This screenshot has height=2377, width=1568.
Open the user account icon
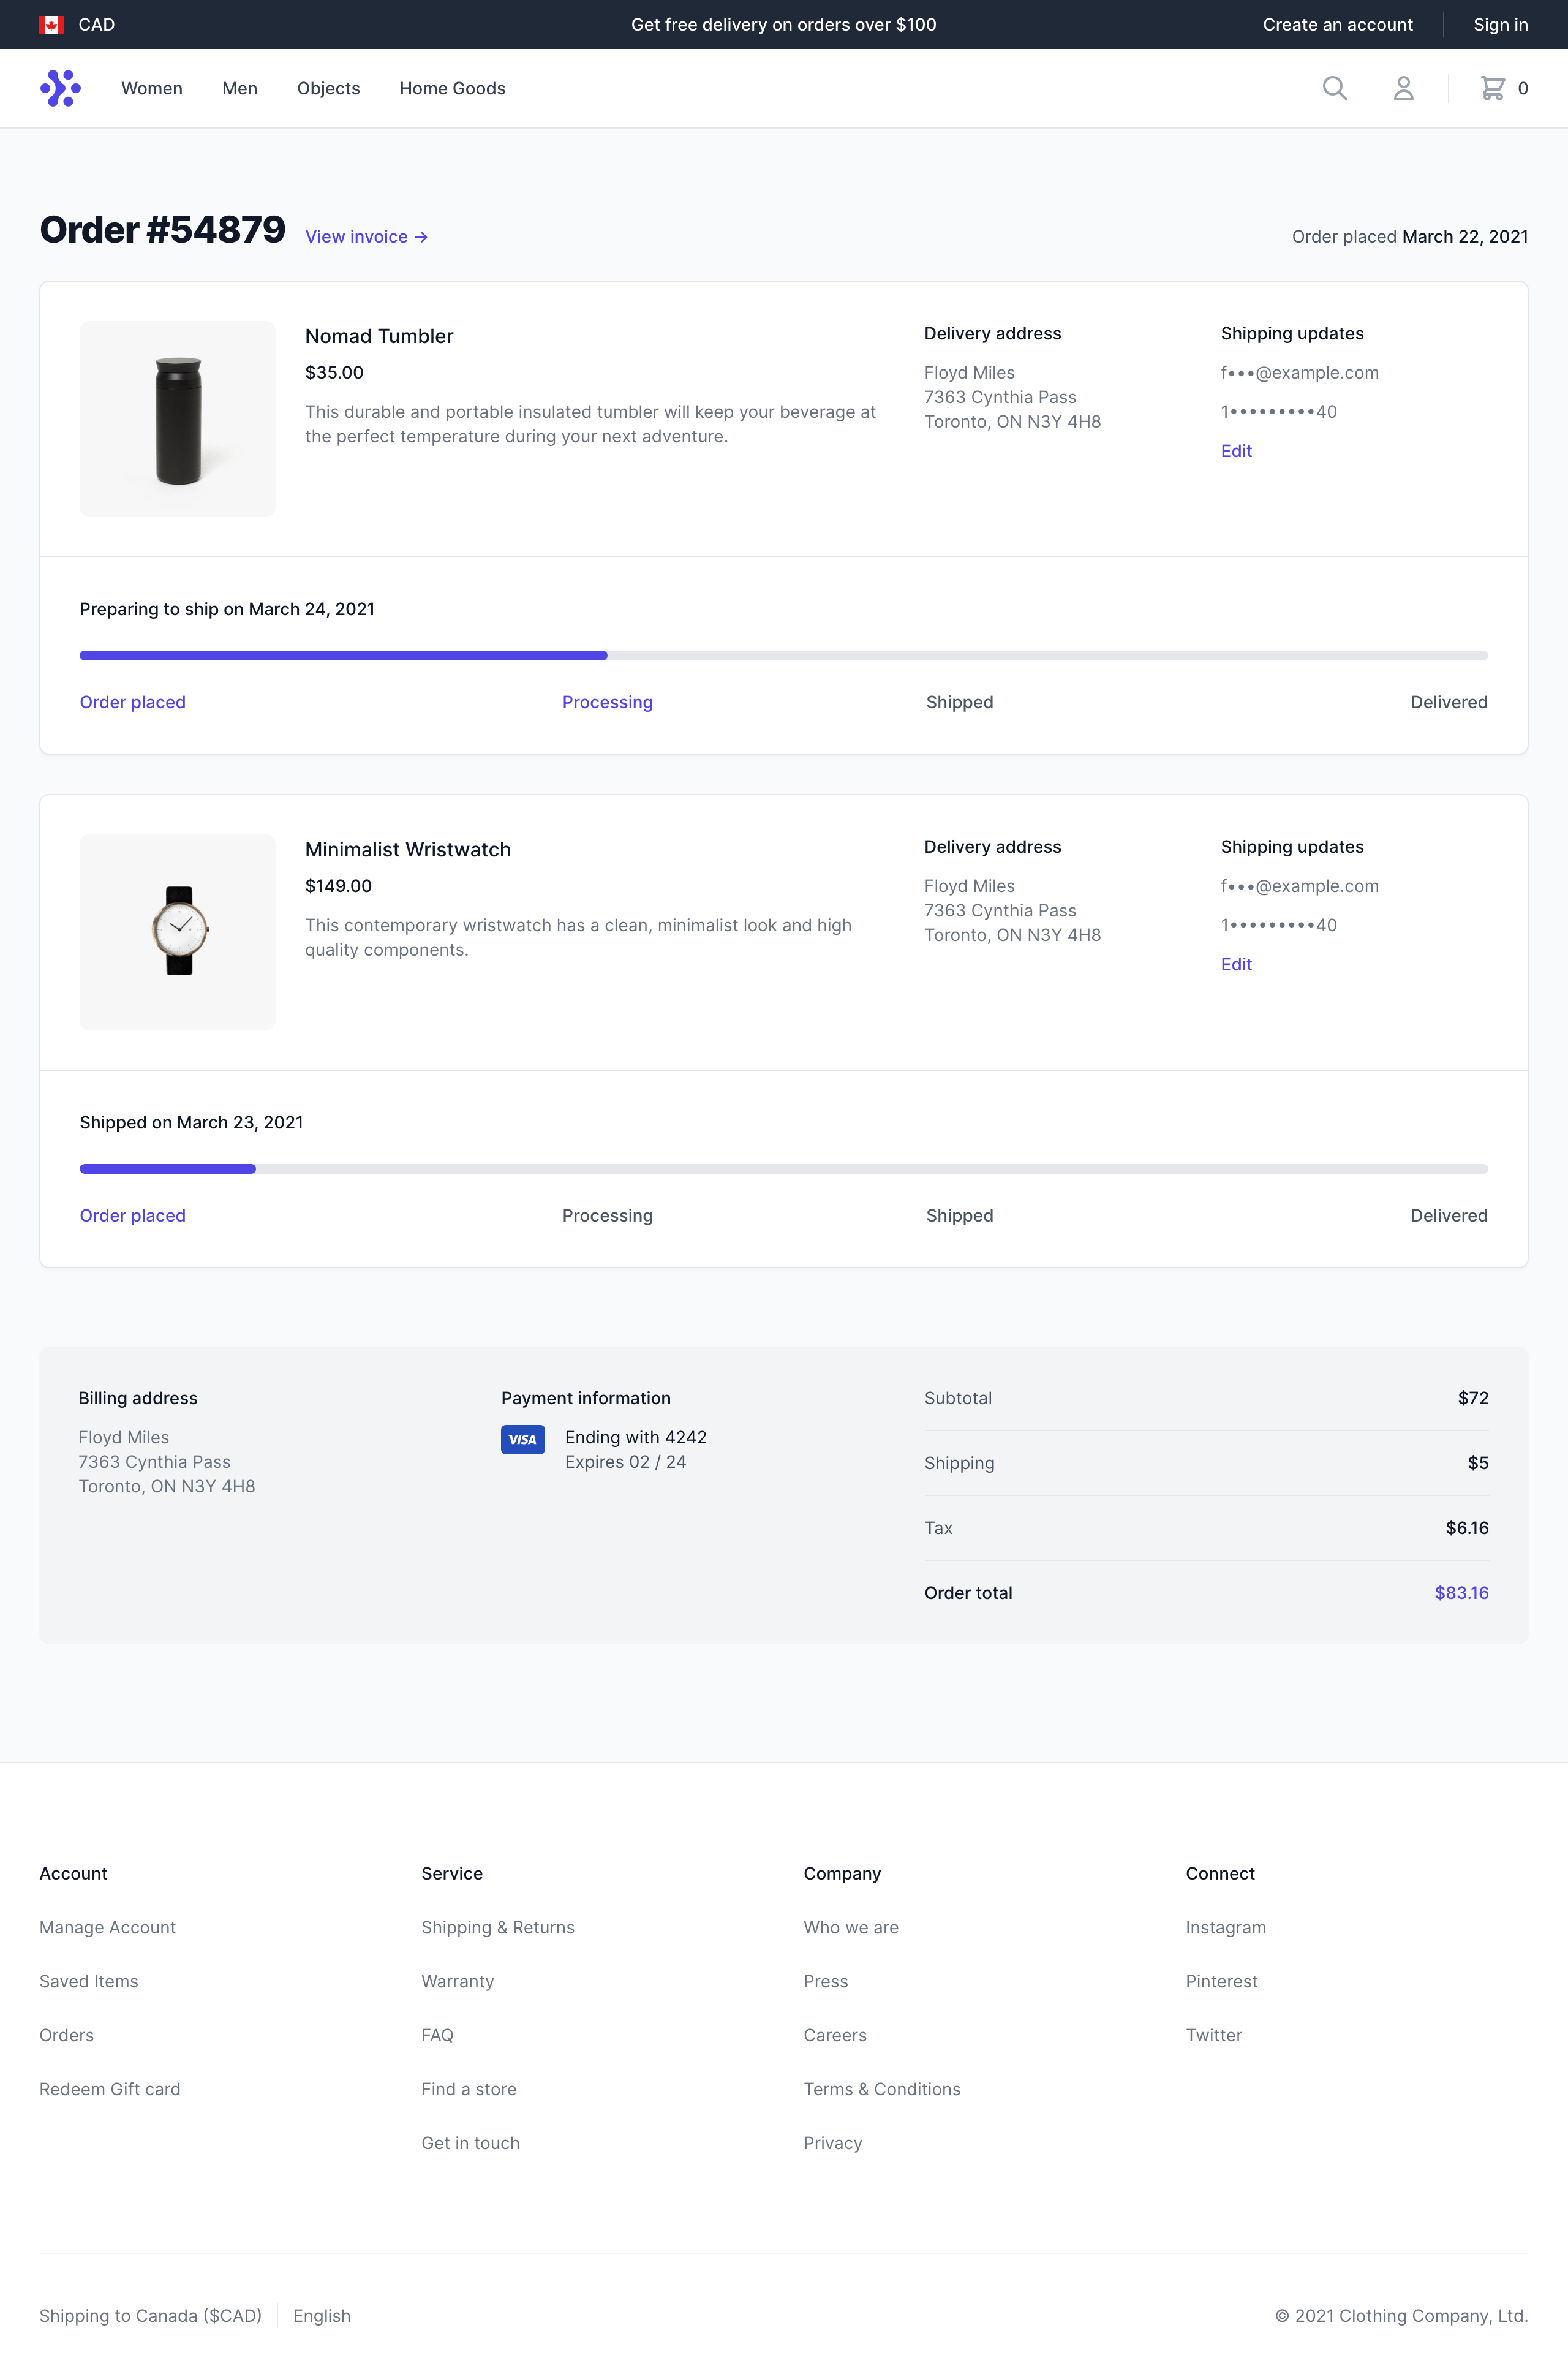[x=1403, y=88]
